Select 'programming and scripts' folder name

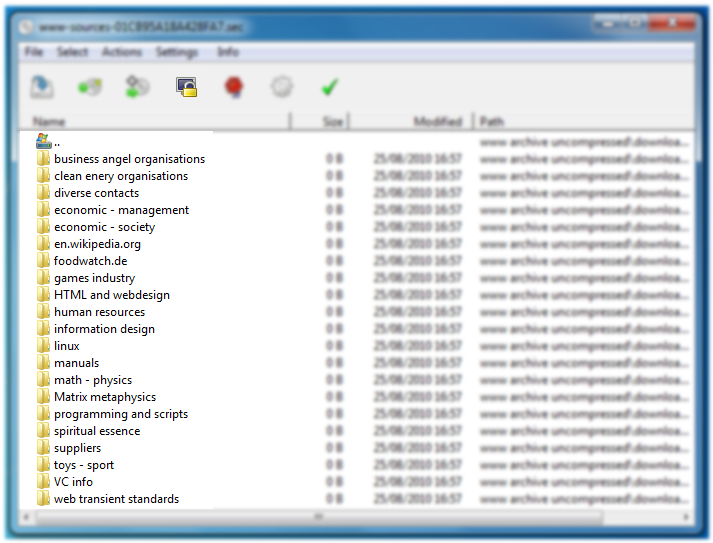click(x=121, y=414)
